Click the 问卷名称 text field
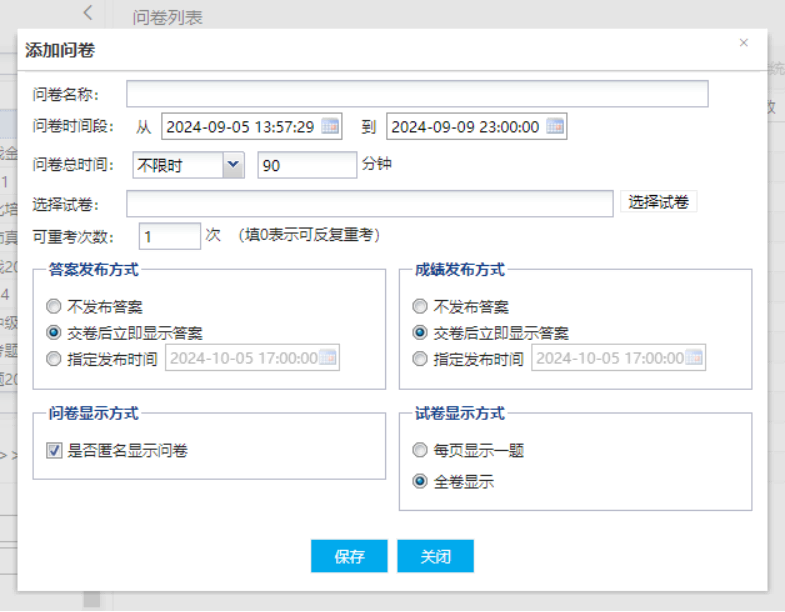This screenshot has height=612, width=785. coord(417,94)
